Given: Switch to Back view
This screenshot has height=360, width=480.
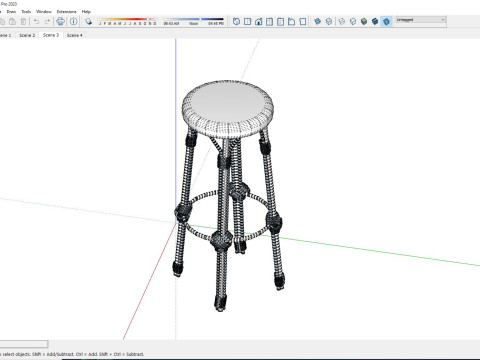Looking at the screenshot, I should [x=280, y=22].
